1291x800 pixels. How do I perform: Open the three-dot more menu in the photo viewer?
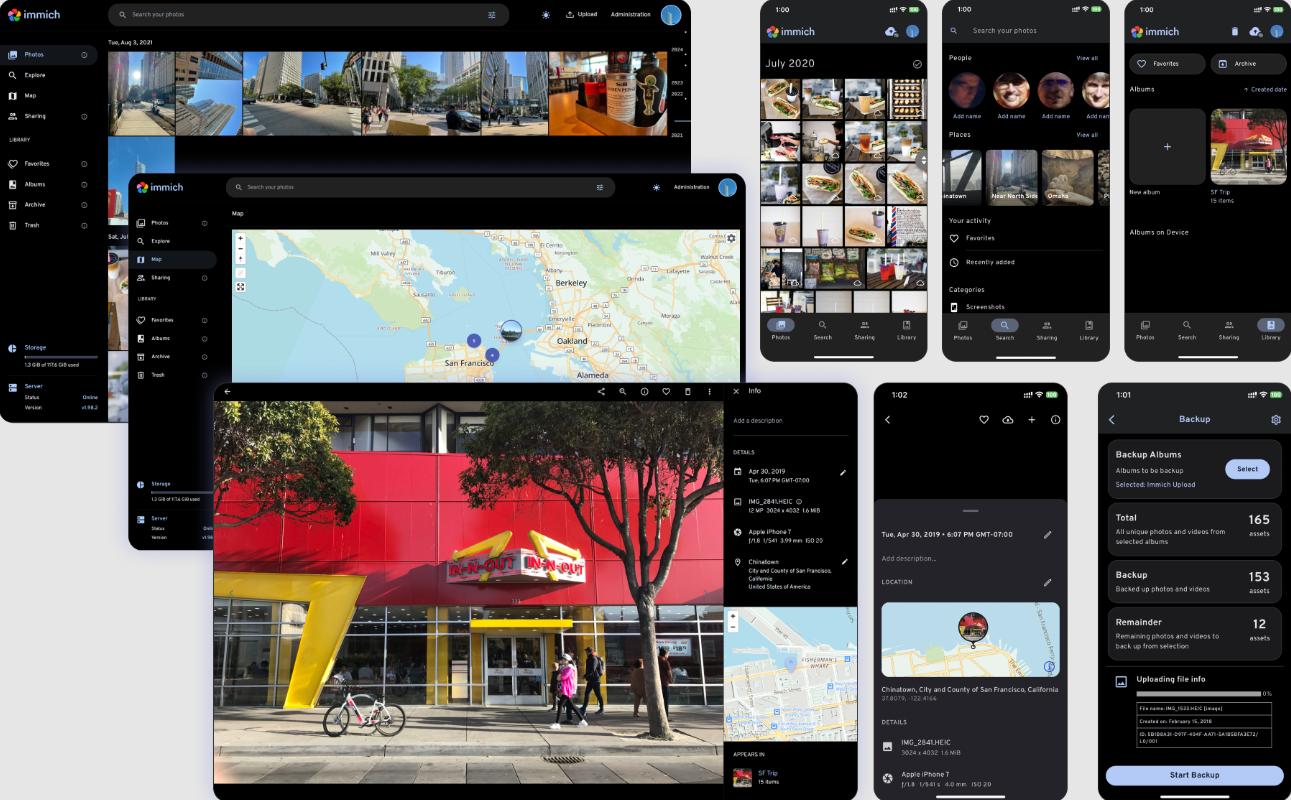710,392
